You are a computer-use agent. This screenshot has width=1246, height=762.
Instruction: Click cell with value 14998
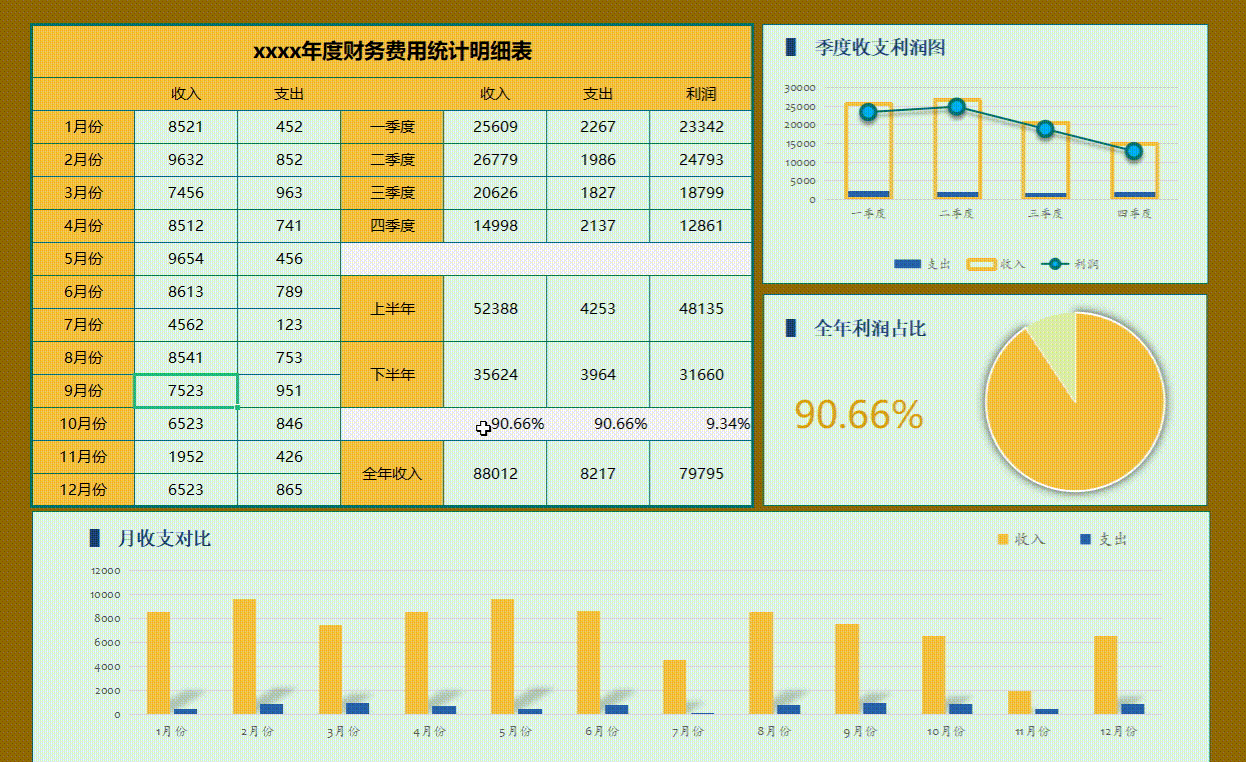[495, 226]
